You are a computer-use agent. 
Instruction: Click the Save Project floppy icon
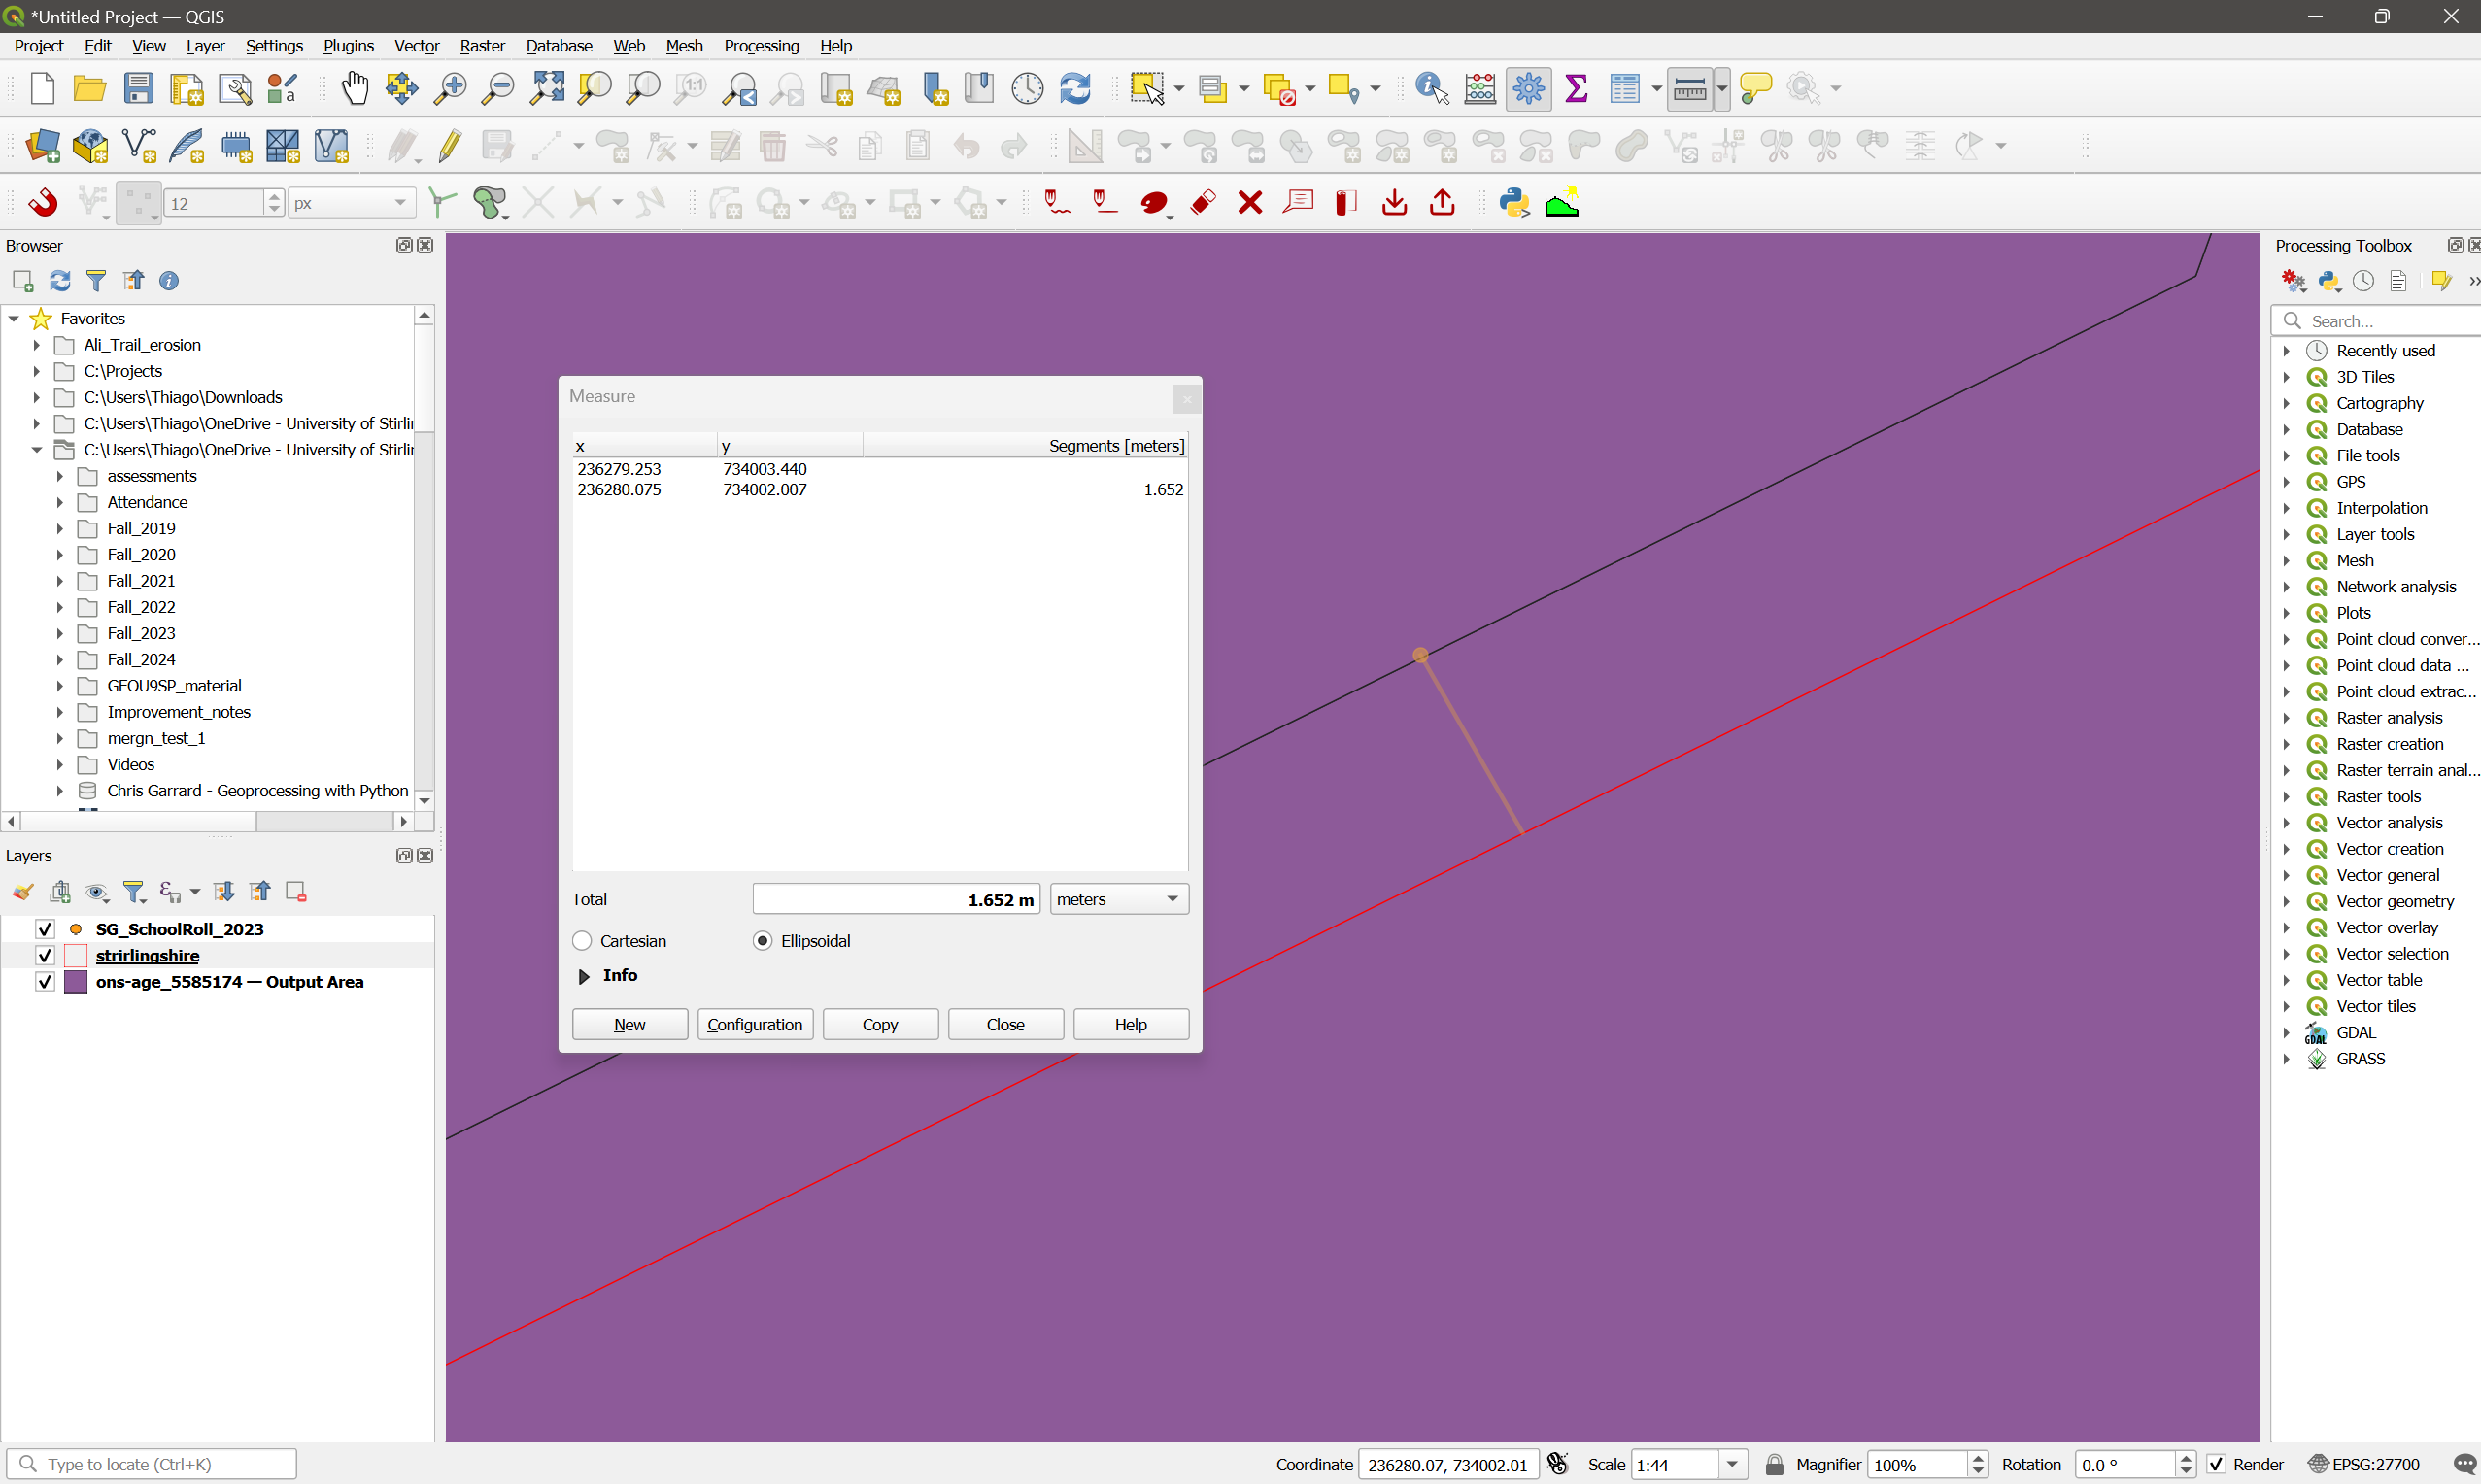(139, 89)
